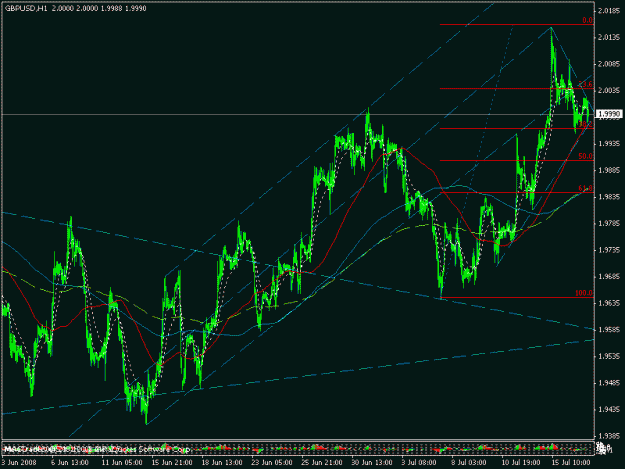Click the 2.0135 price axis label
This screenshot has width=625, height=469.
pos(609,37)
